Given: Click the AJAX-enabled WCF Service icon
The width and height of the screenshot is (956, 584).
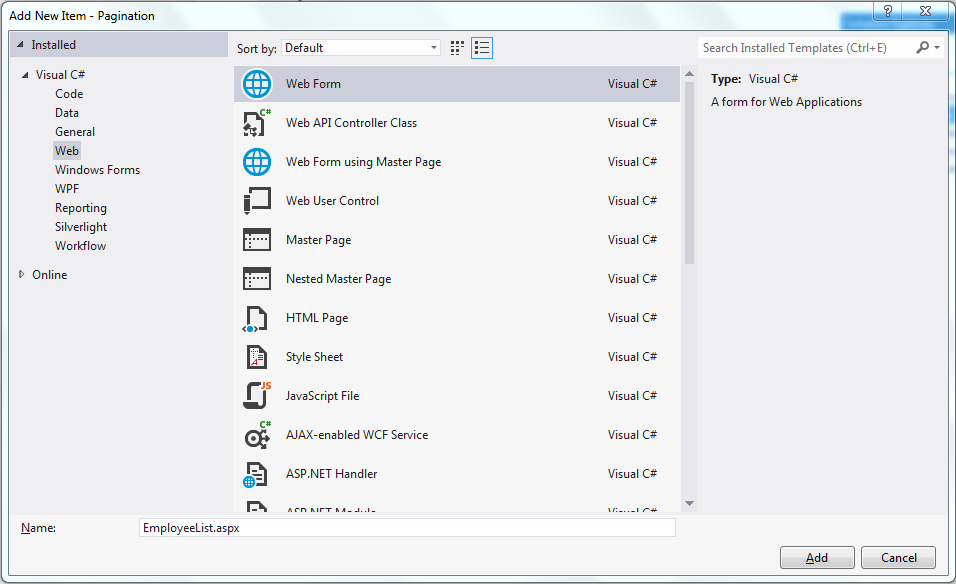Looking at the screenshot, I should pos(257,435).
